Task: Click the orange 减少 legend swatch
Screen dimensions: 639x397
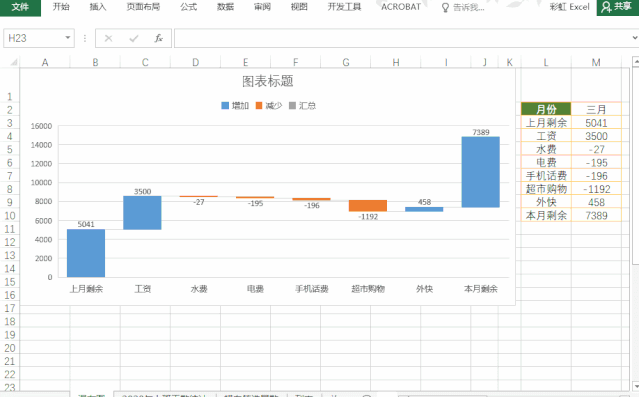Action: (259, 106)
